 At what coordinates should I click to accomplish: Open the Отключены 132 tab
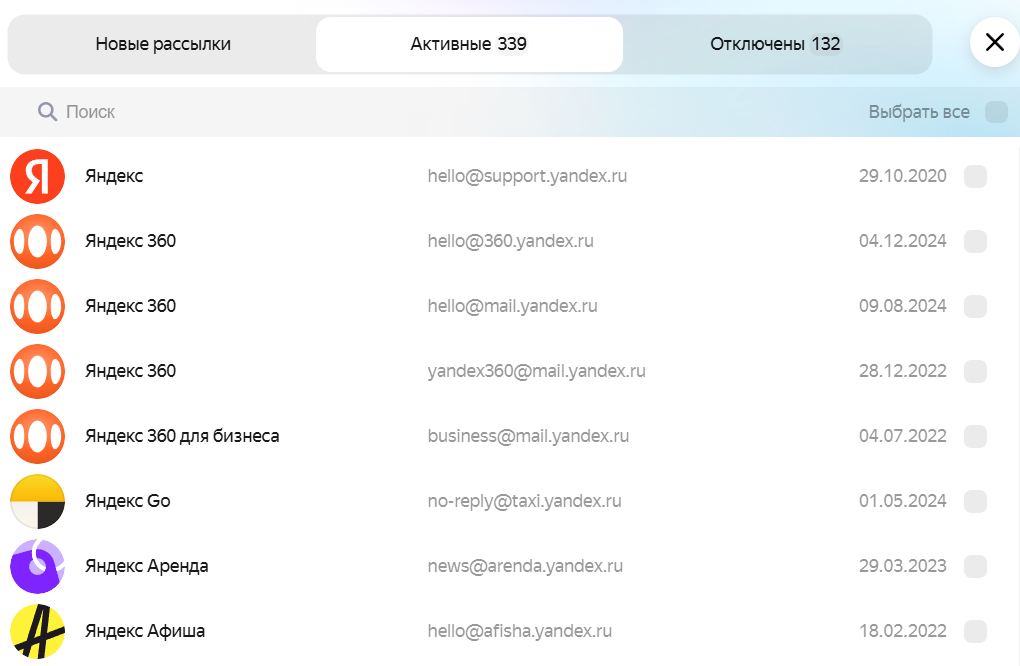(x=775, y=44)
